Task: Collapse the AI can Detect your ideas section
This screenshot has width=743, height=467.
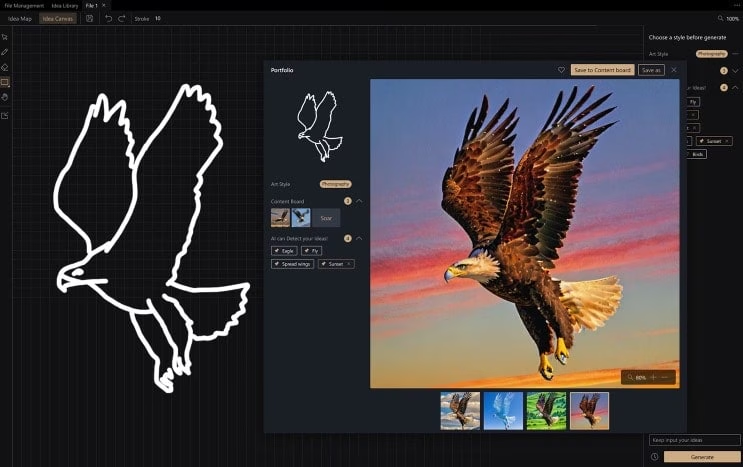Action: [359, 238]
